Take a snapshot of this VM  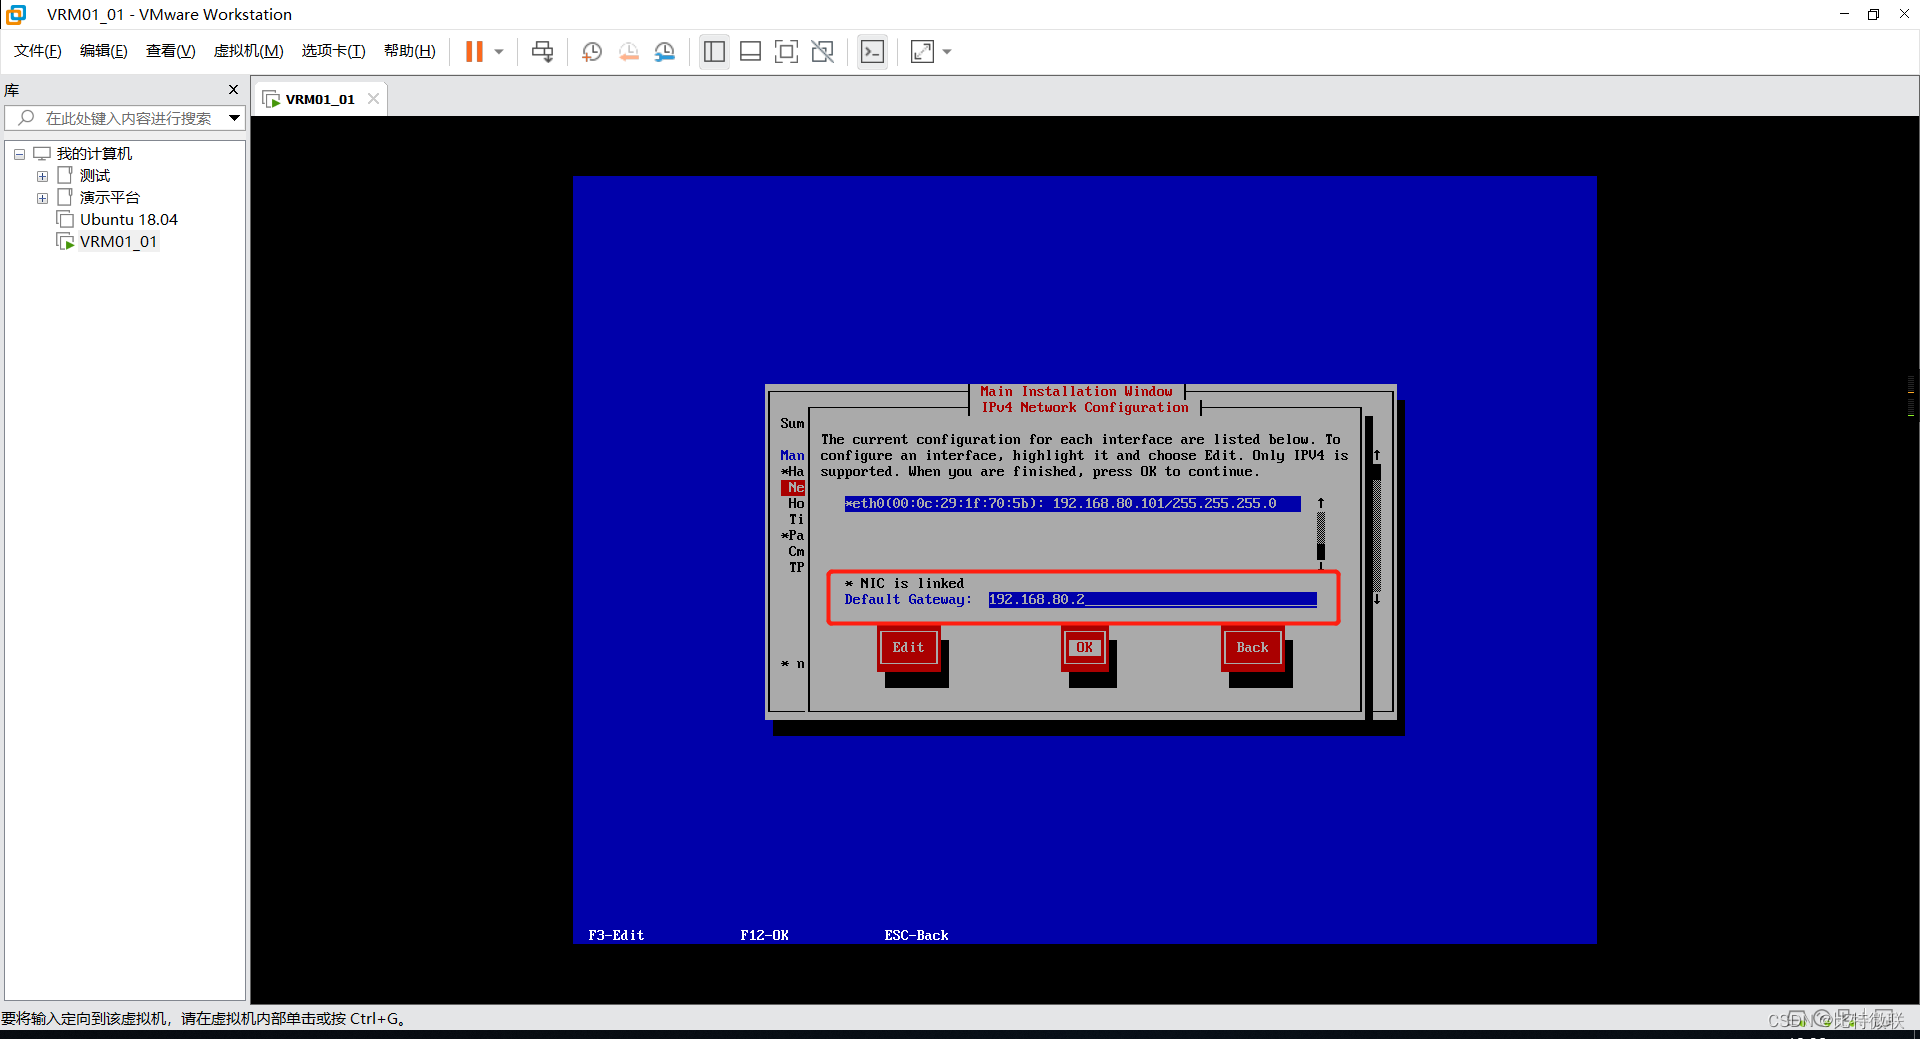pos(592,52)
